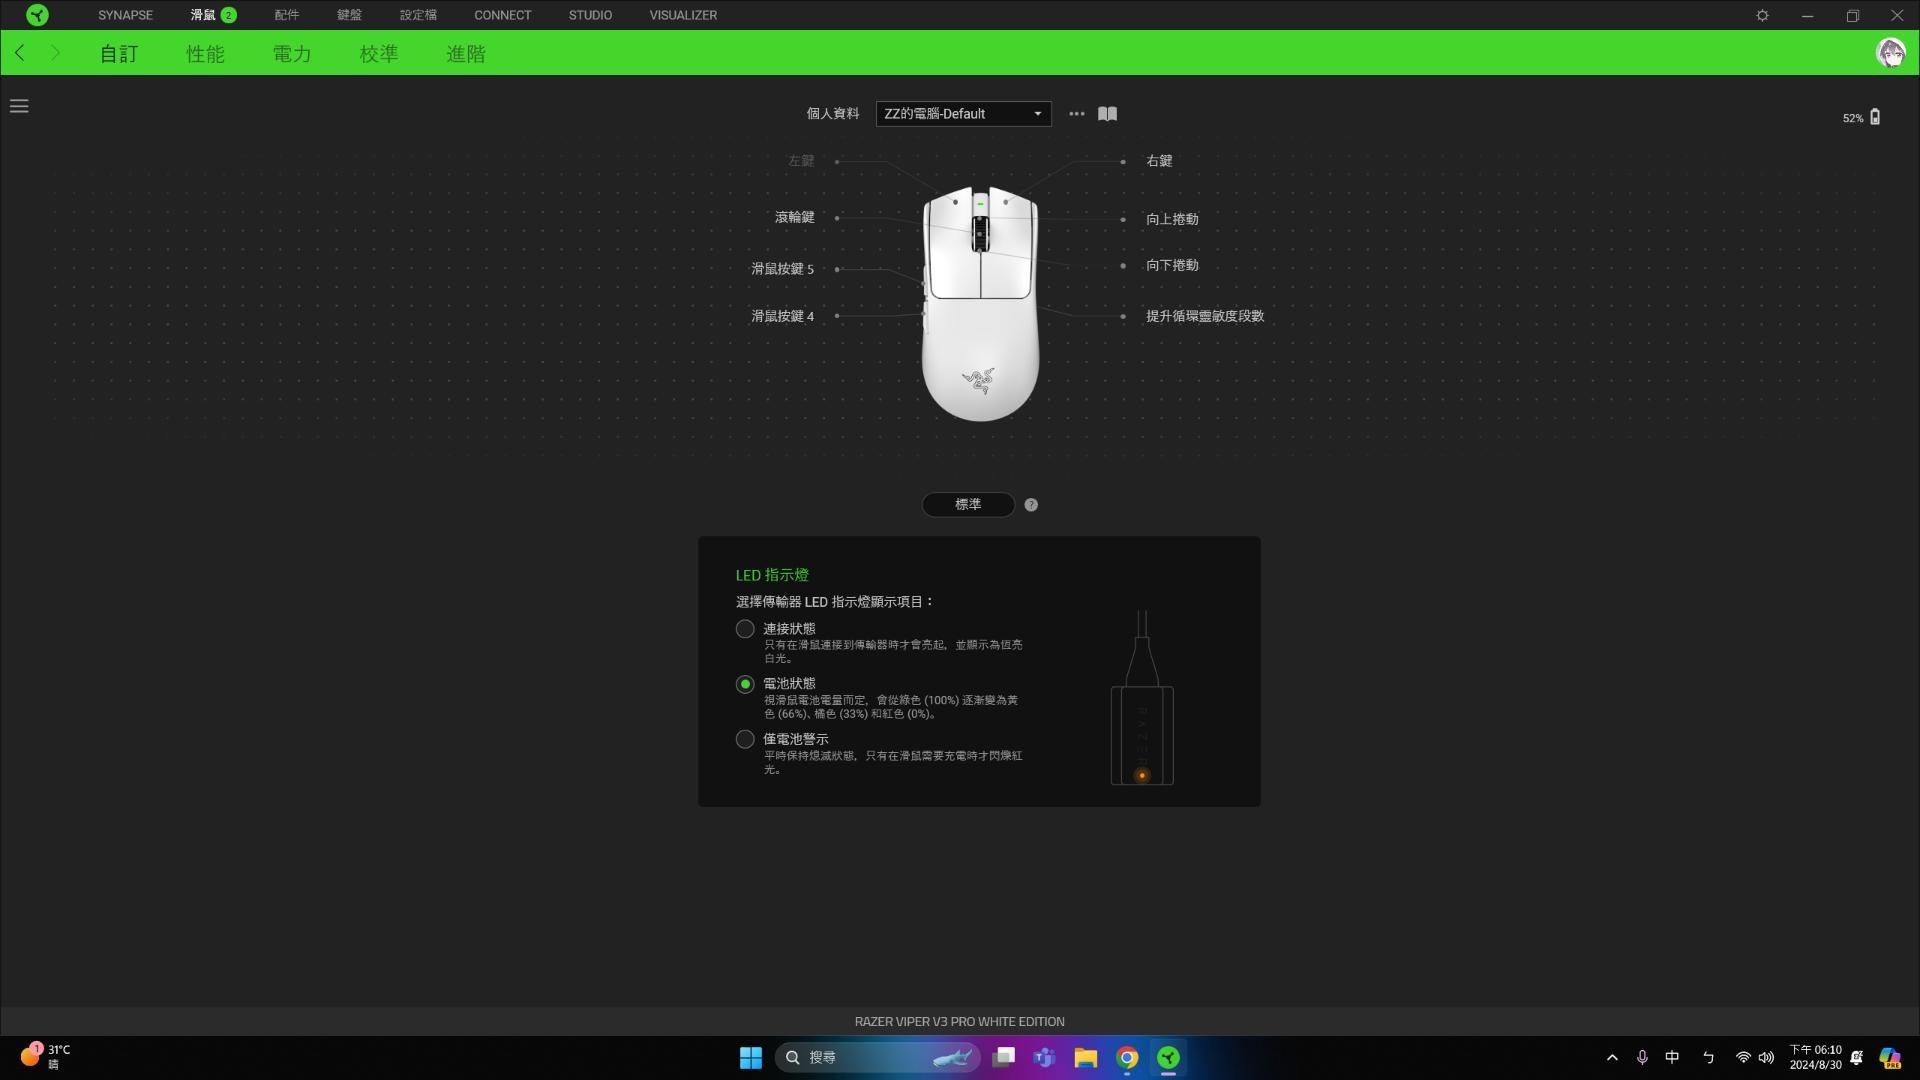Open the sidebar hamburger menu
The image size is (1920, 1080).
coord(19,106)
